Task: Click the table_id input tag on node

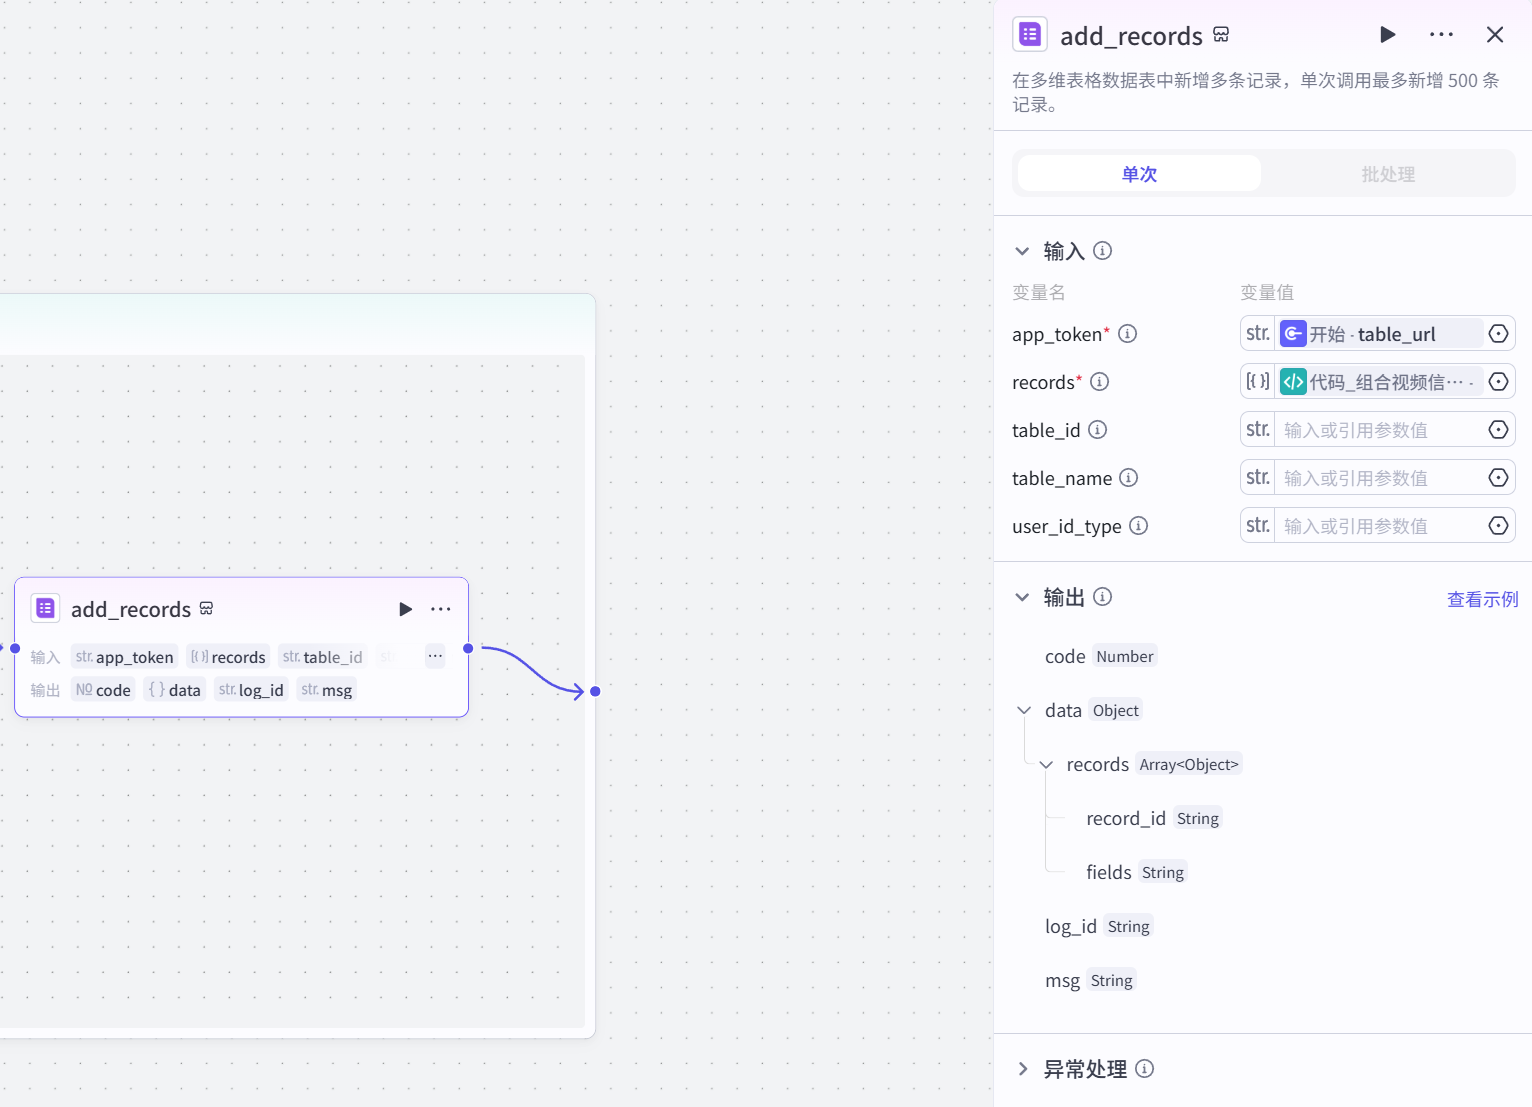Action: pos(322,657)
